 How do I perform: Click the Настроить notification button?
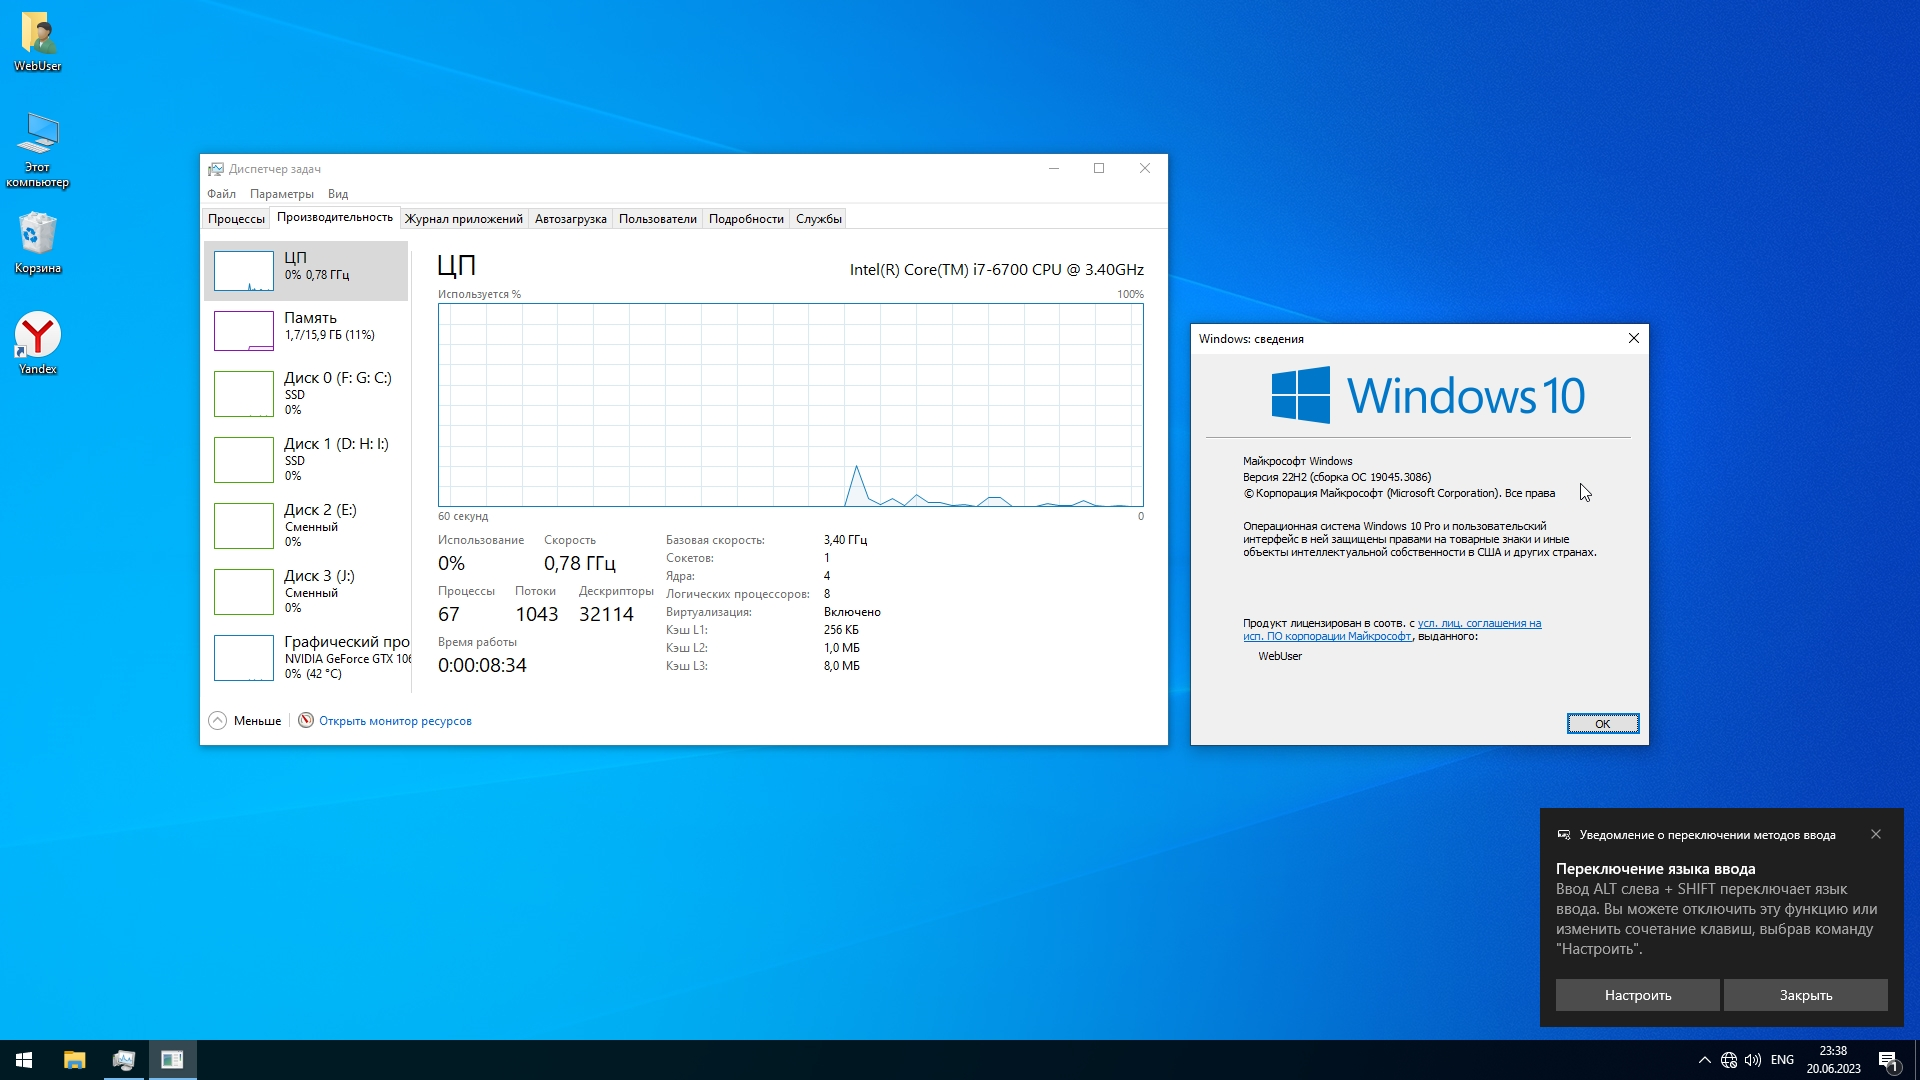pyautogui.click(x=1637, y=995)
